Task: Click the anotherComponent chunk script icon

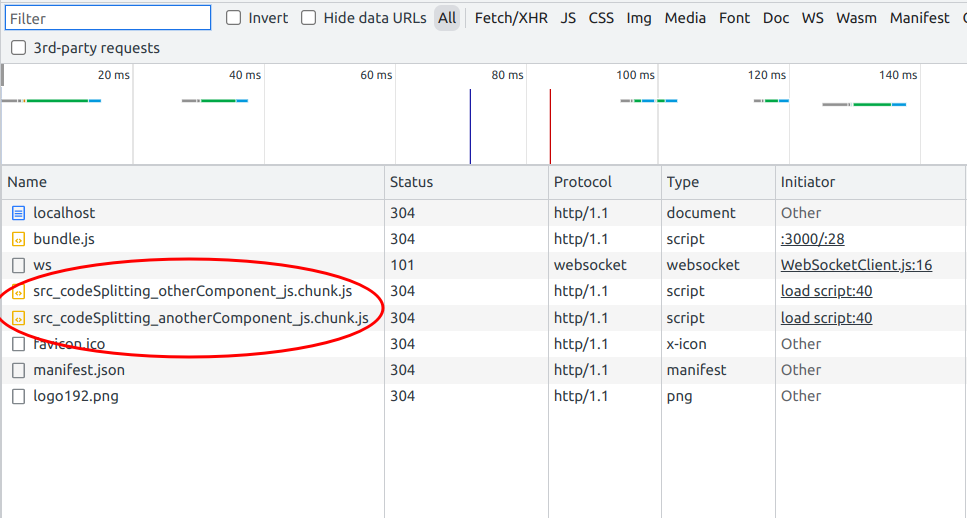Action: [x=18, y=318]
